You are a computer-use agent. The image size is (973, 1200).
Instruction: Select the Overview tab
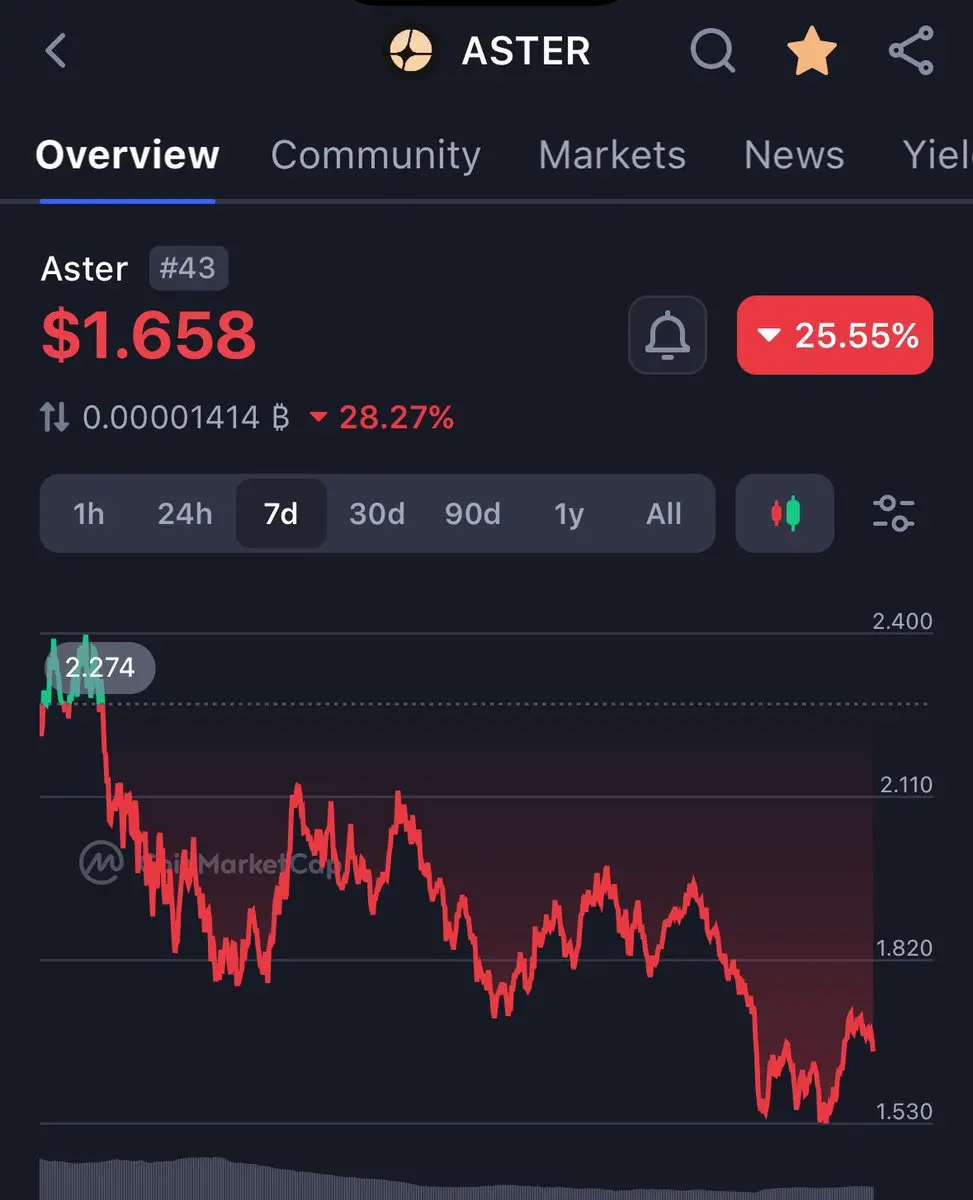(x=127, y=155)
